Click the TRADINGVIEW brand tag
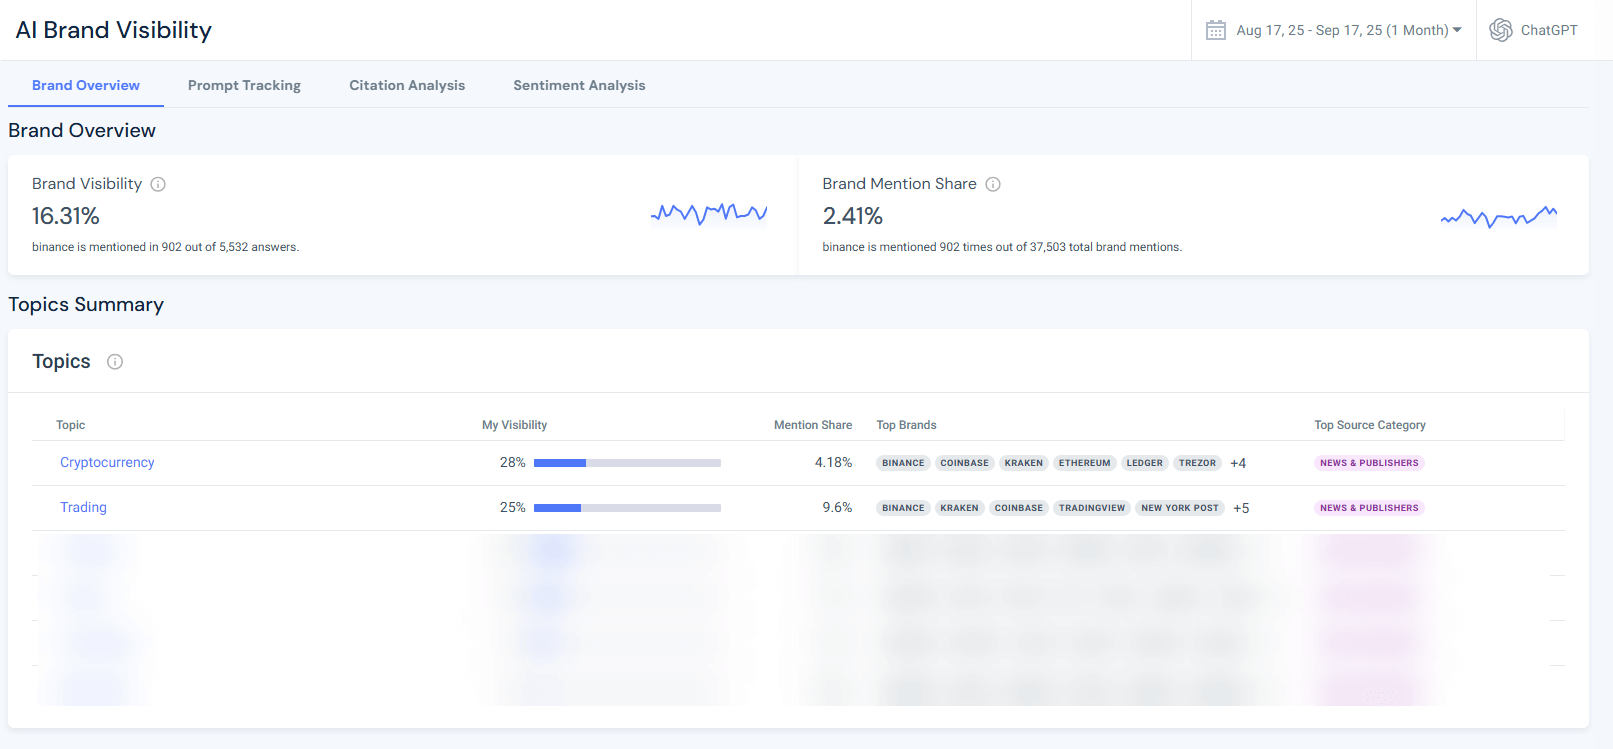Screen dimensions: 1613x749 pyautogui.click(x=1092, y=508)
